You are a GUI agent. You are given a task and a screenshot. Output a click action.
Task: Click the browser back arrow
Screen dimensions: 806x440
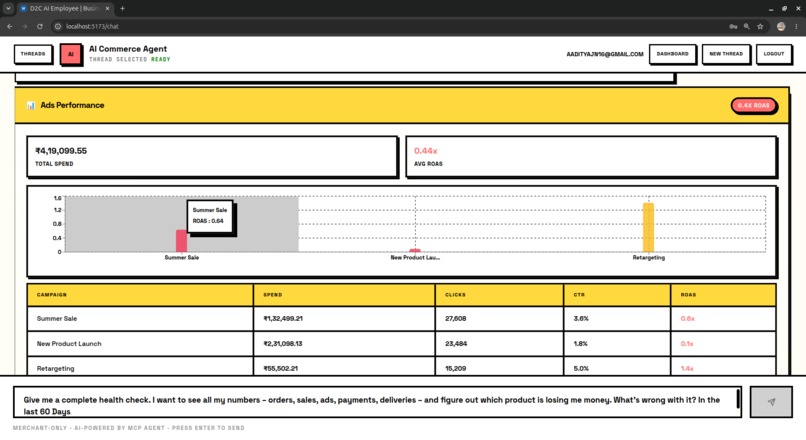(10, 26)
